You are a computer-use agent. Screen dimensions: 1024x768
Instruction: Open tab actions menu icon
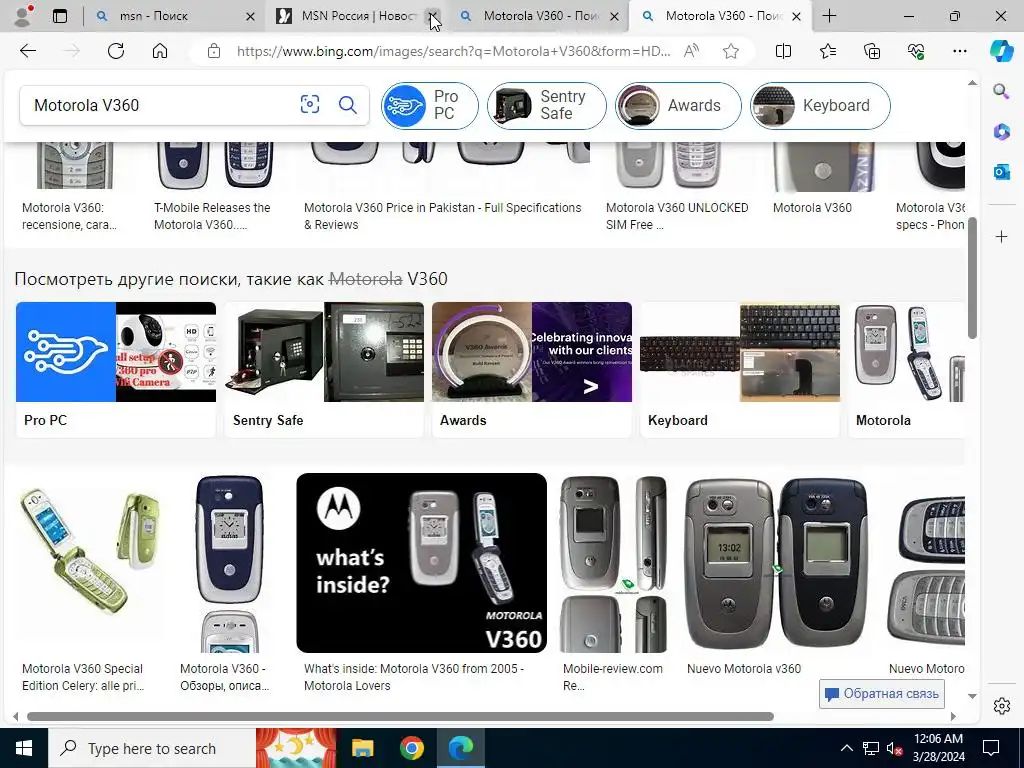point(59,16)
